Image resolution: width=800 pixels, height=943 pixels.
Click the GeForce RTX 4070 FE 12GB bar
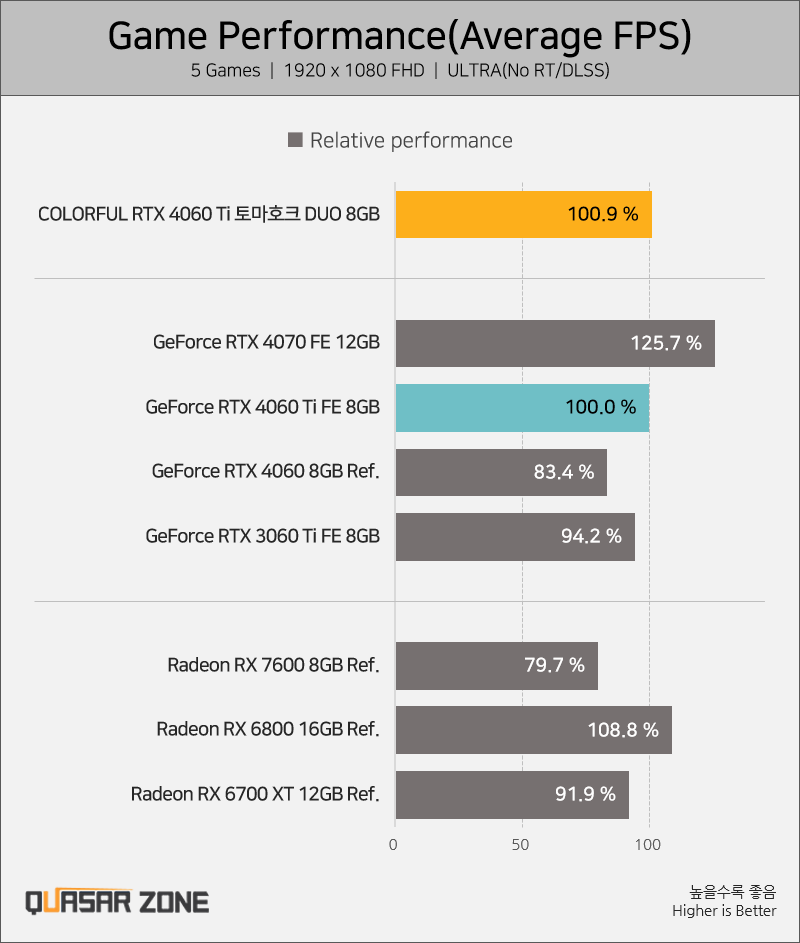[x=555, y=343]
